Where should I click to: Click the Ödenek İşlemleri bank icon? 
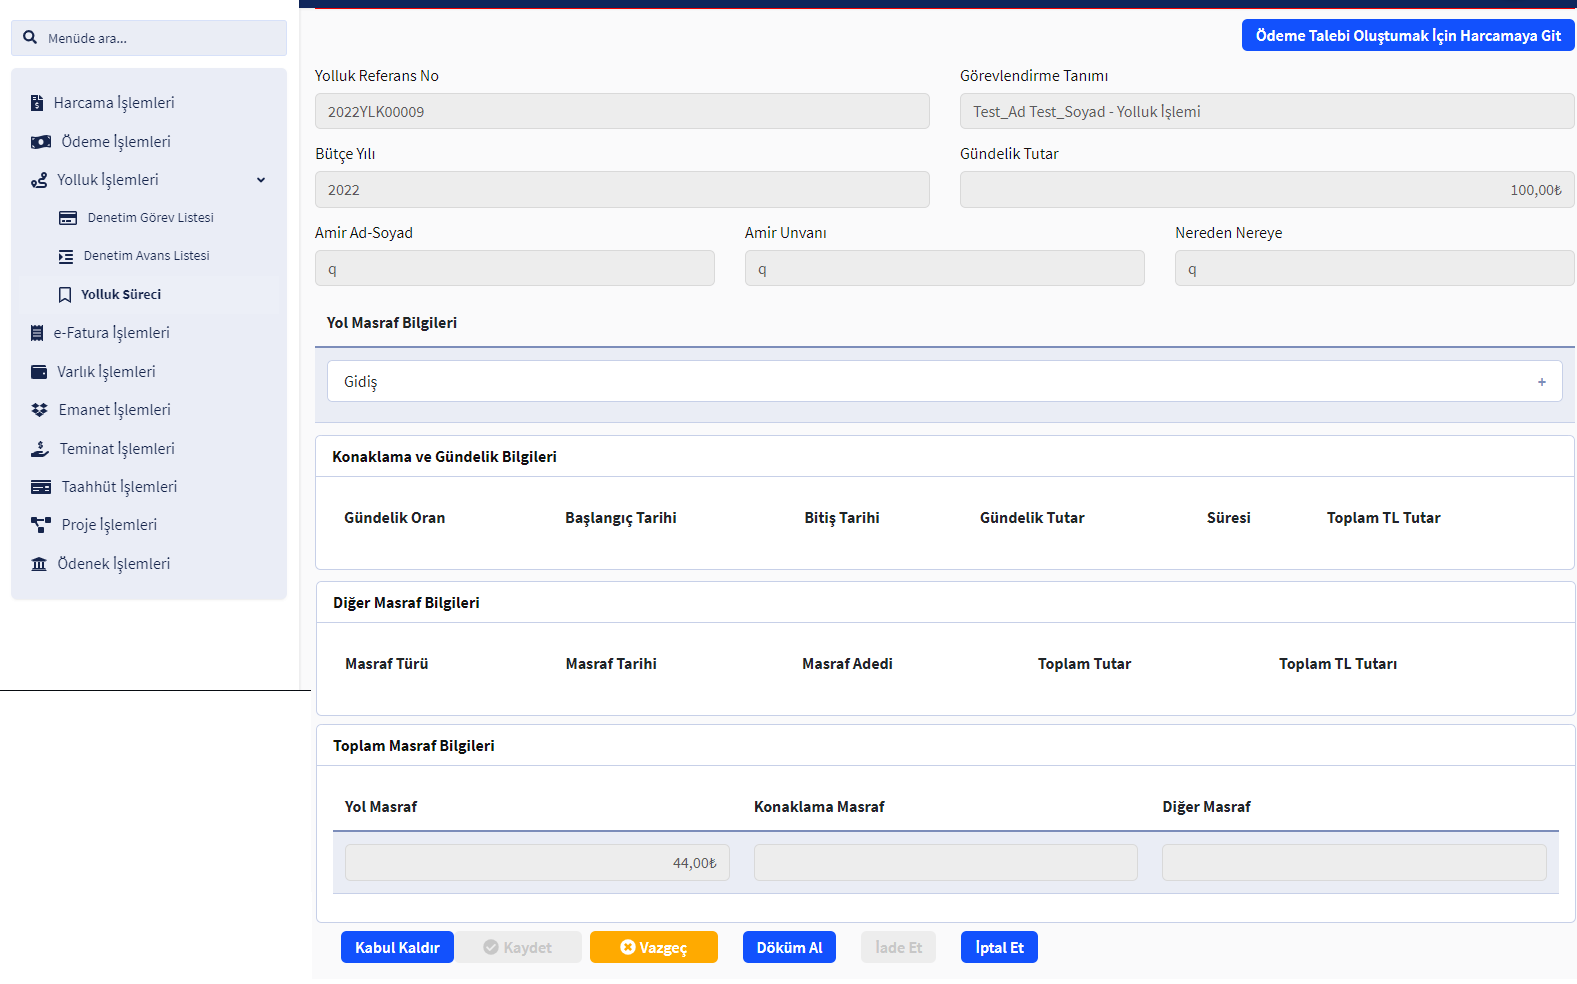coord(39,564)
